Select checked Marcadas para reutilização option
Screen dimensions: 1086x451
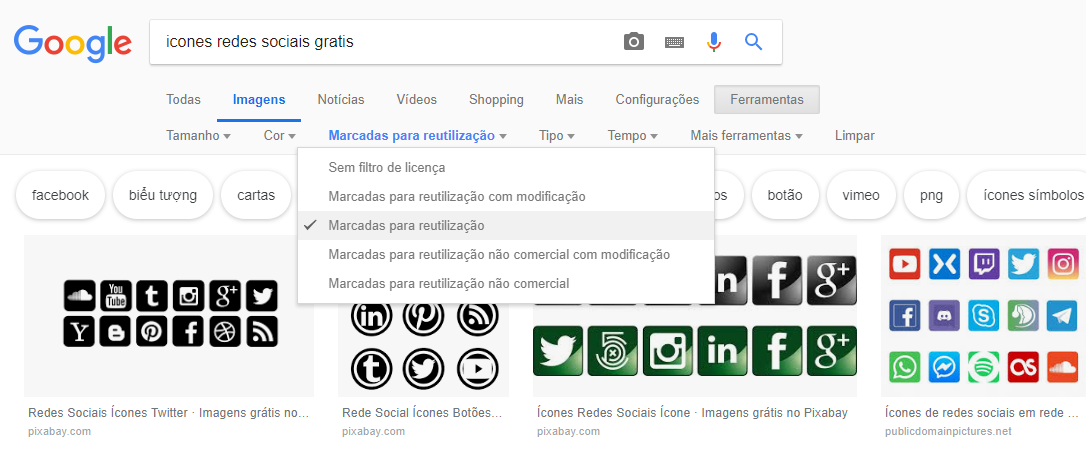tap(506, 226)
